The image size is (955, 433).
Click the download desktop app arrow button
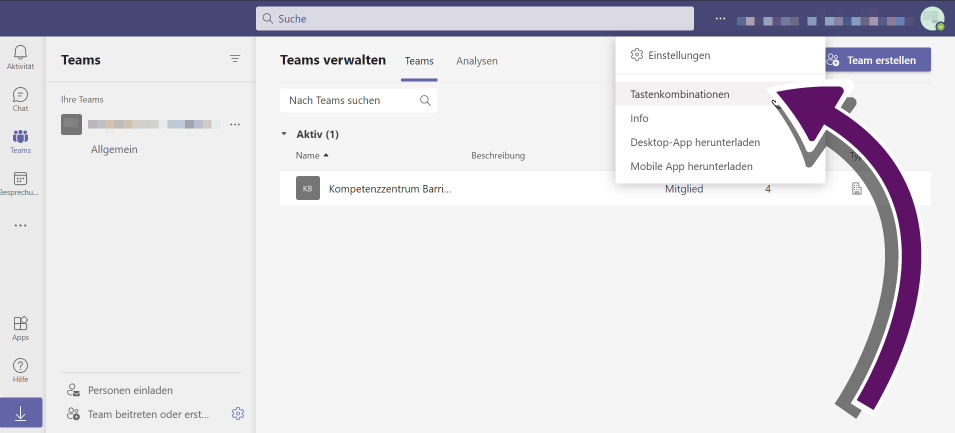21,413
